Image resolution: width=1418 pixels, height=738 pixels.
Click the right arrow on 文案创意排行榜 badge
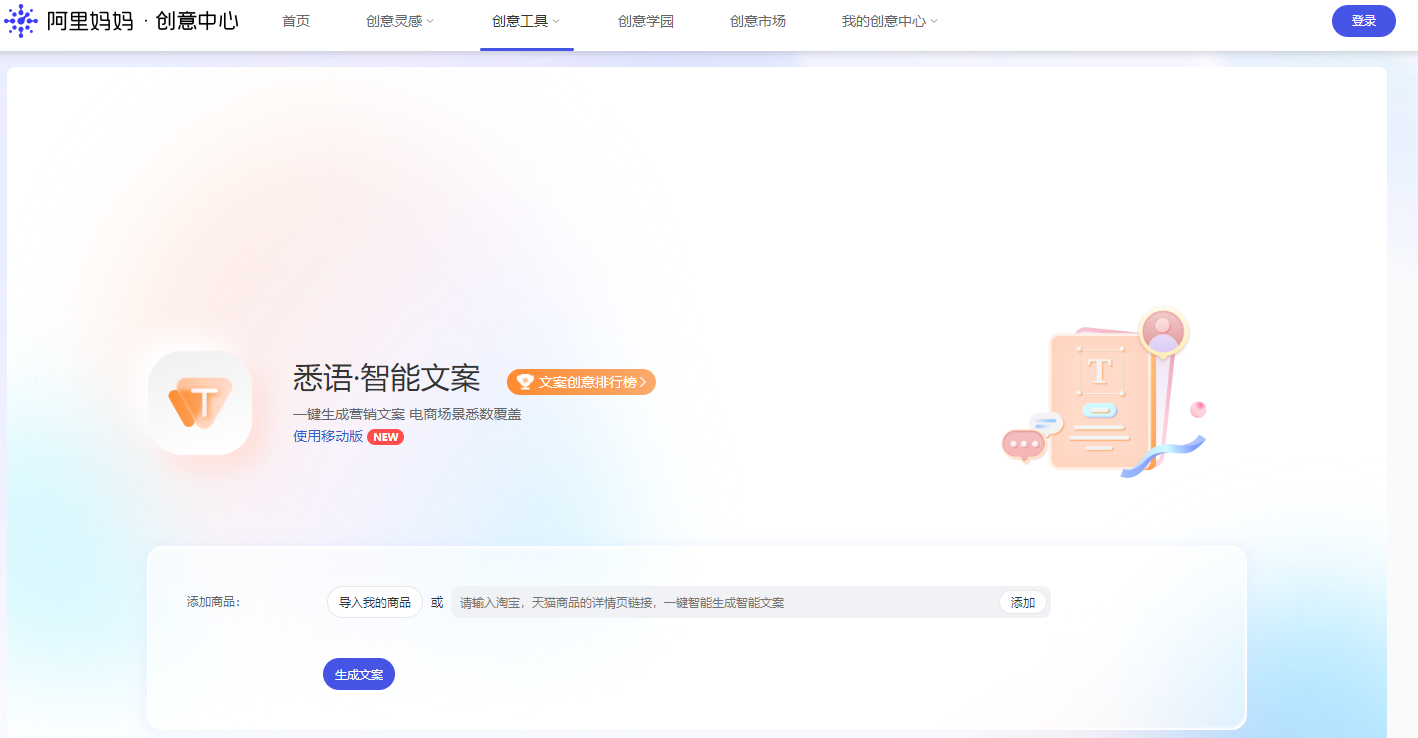(643, 382)
